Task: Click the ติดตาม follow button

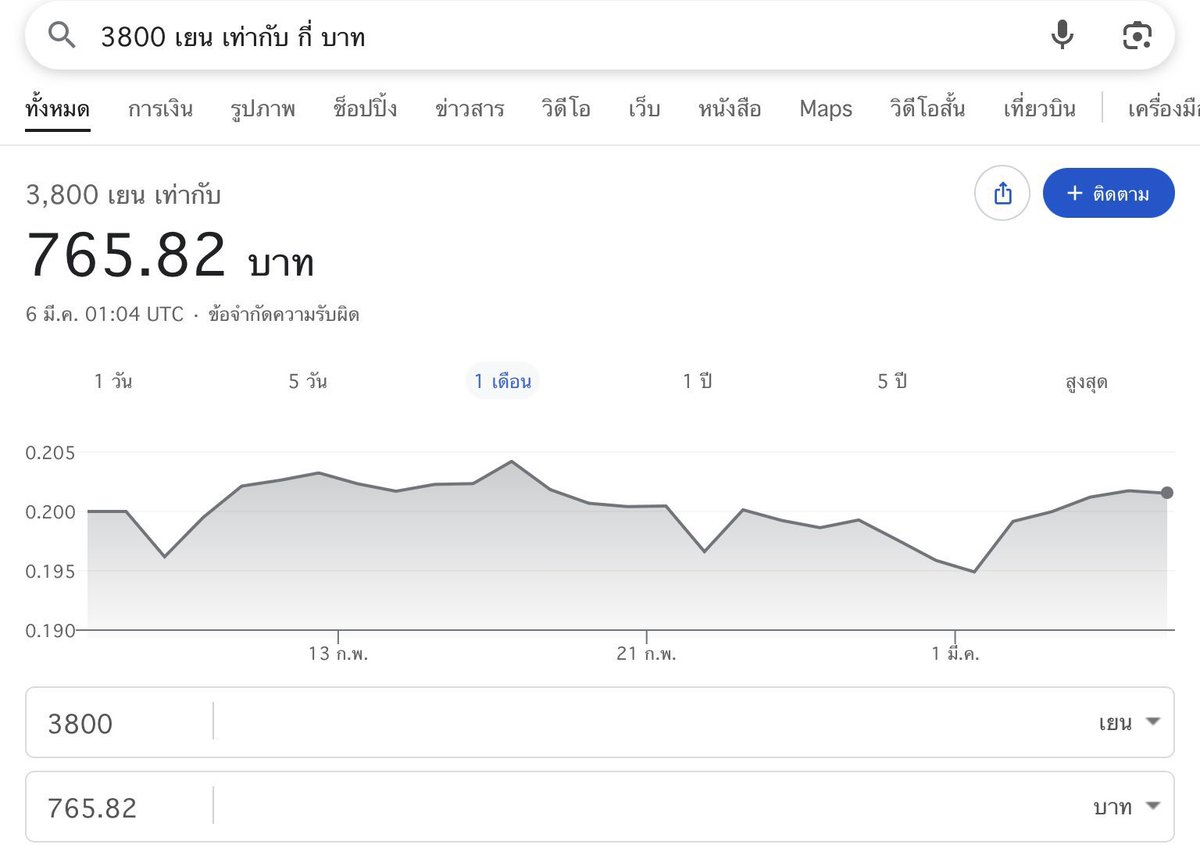Action: point(1108,194)
